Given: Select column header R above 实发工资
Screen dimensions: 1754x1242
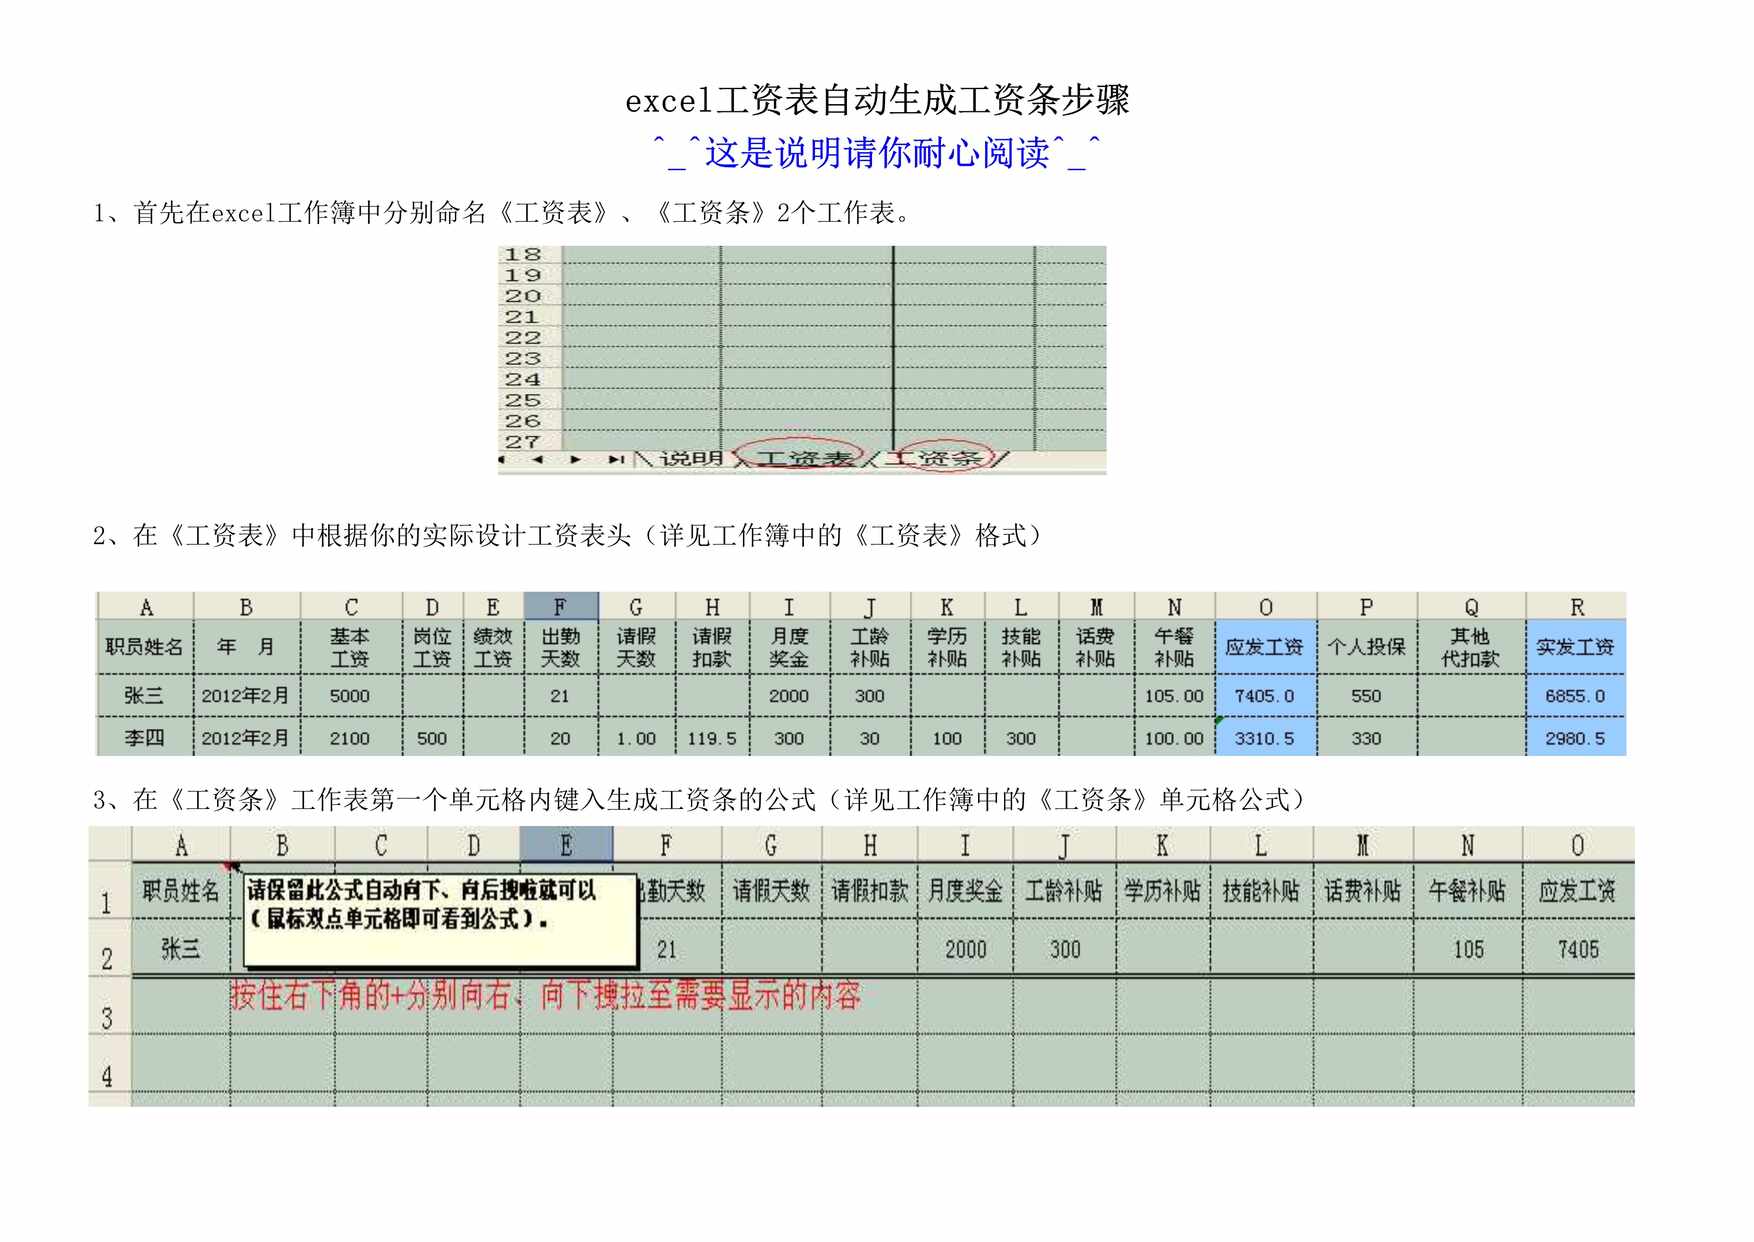Looking at the screenshot, I should [1576, 607].
